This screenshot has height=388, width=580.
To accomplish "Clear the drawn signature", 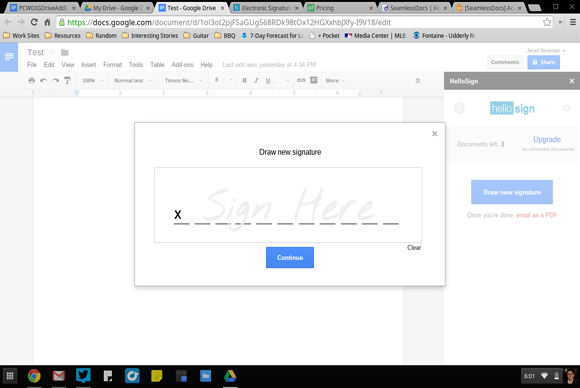I will point(414,247).
